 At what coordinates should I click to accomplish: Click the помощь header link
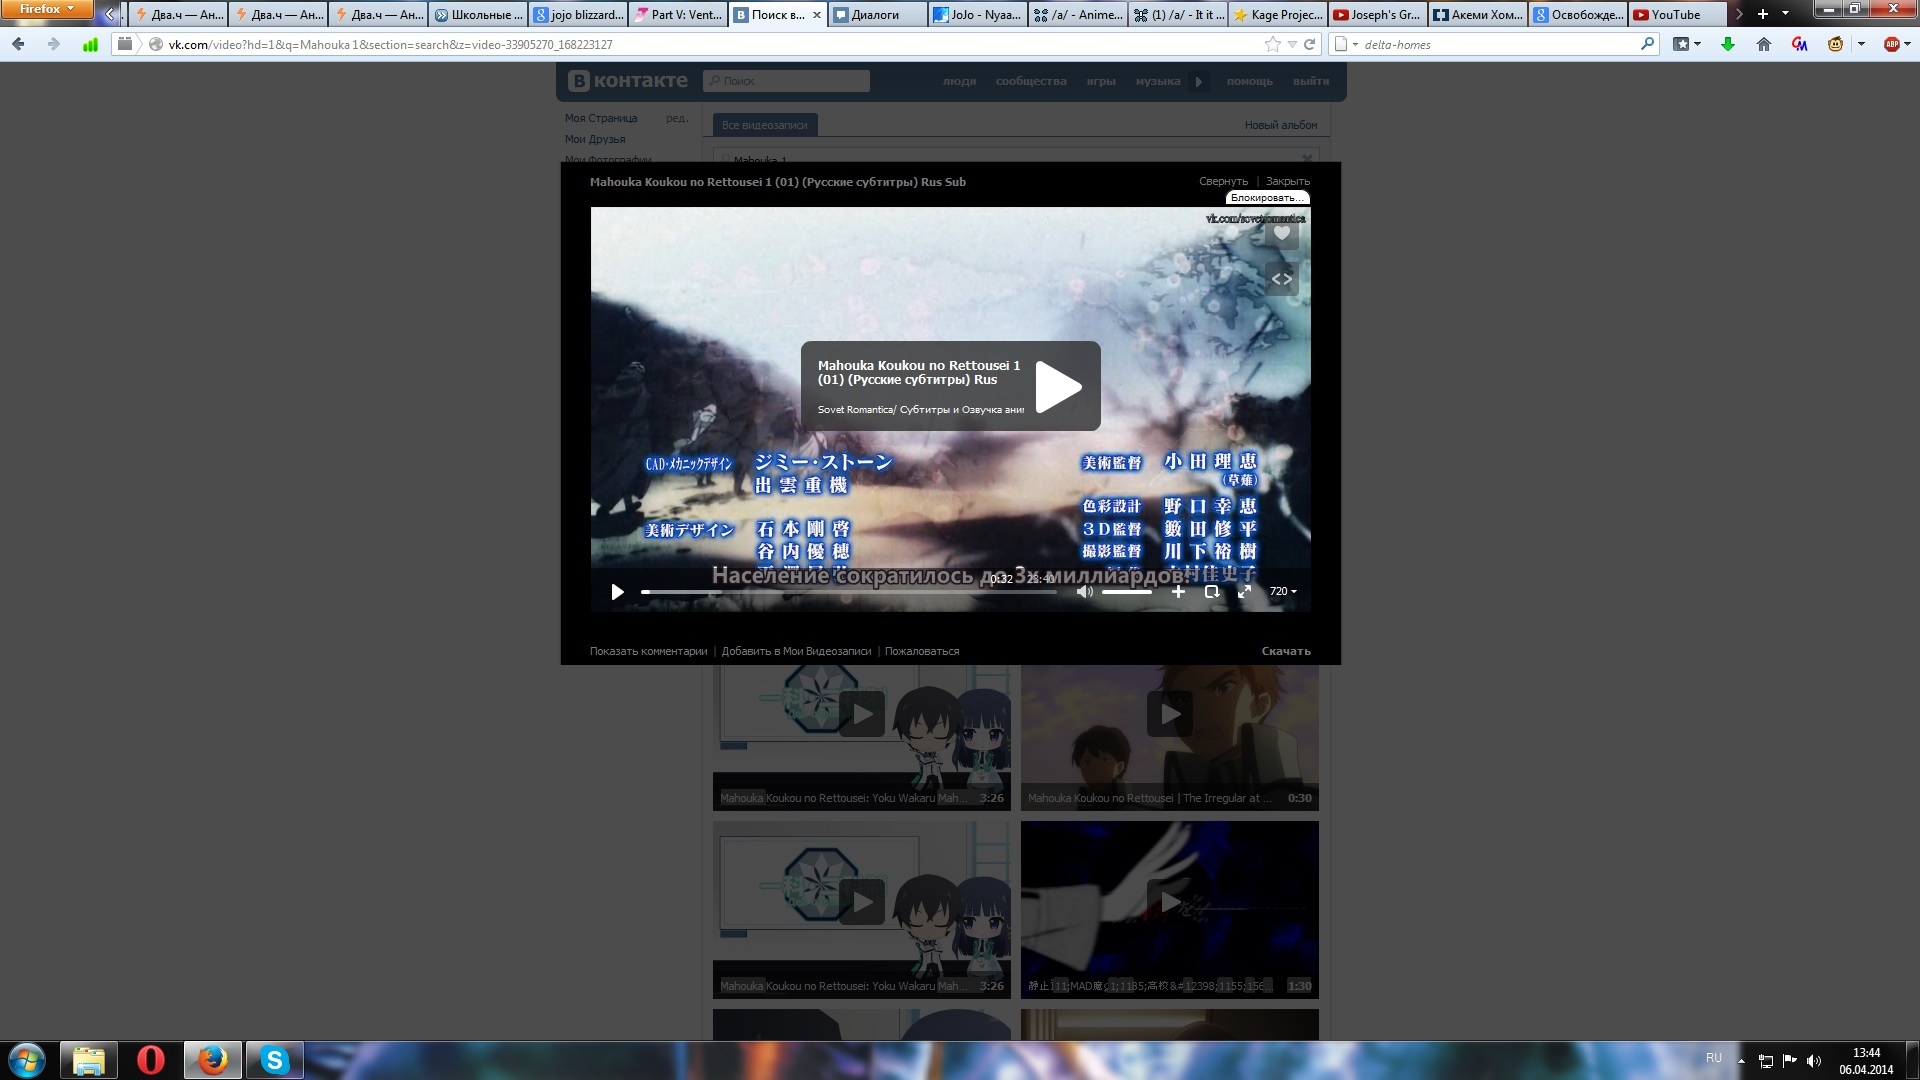click(1249, 81)
